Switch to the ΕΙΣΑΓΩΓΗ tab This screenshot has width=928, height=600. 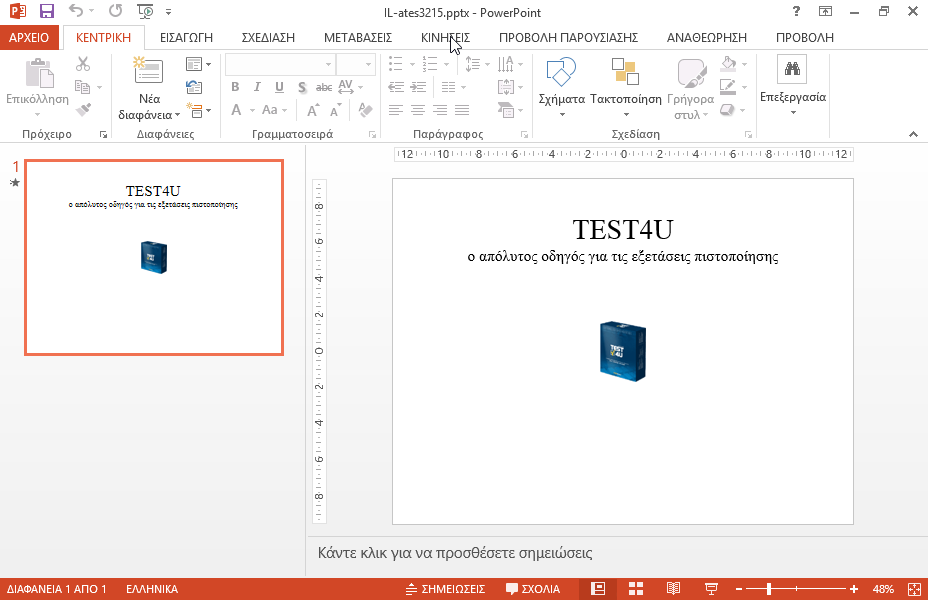point(186,37)
